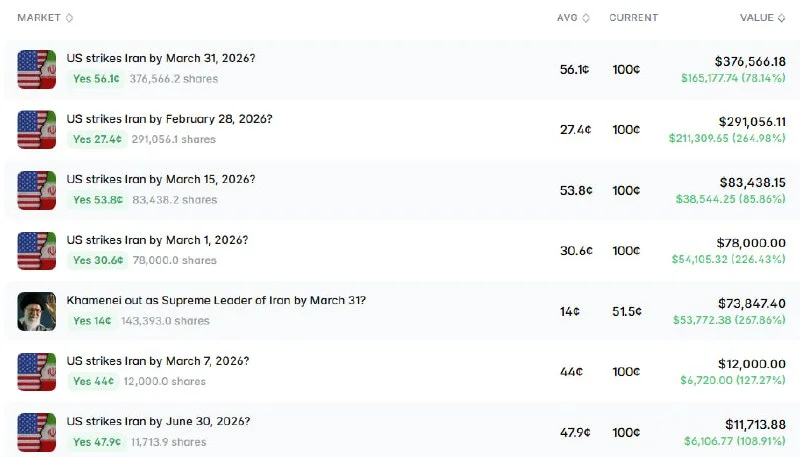Click the flag icon for the March 1 market

point(36,251)
